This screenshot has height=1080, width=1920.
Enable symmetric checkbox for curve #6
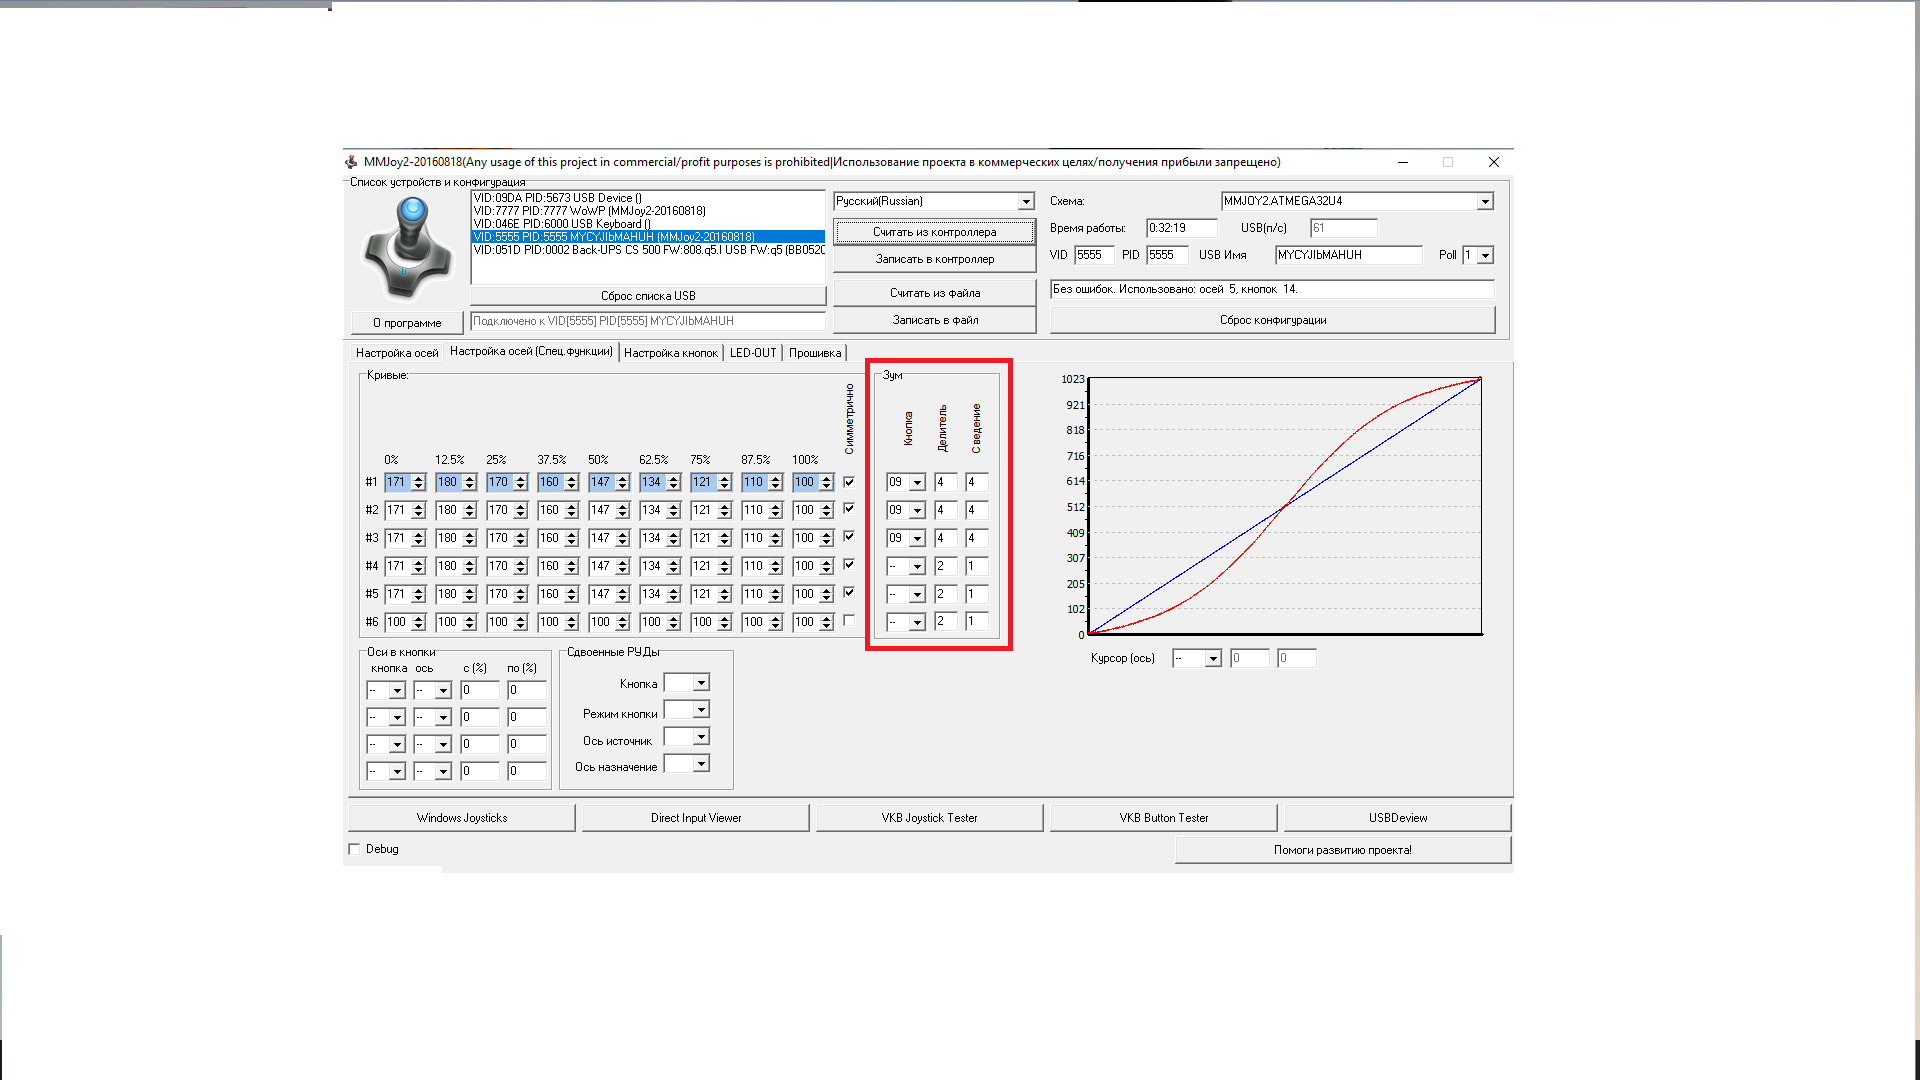pyautogui.click(x=849, y=621)
